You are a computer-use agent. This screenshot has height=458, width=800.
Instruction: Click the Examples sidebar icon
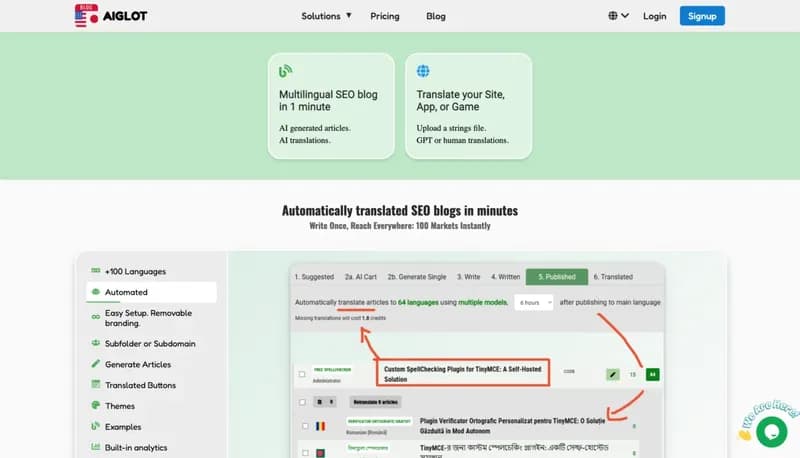point(95,426)
